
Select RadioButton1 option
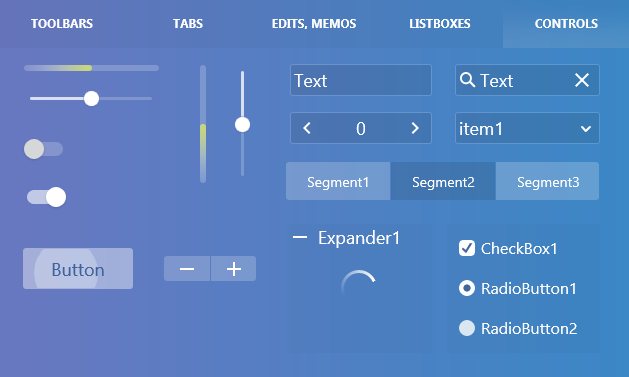tap(467, 288)
